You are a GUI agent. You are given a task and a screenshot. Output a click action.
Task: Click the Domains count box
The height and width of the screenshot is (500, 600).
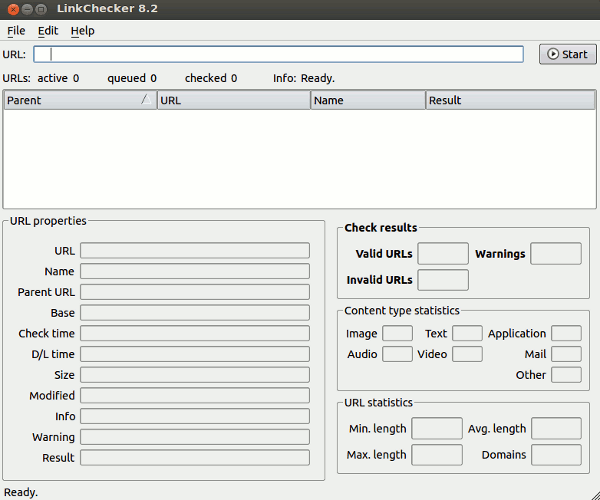point(556,455)
